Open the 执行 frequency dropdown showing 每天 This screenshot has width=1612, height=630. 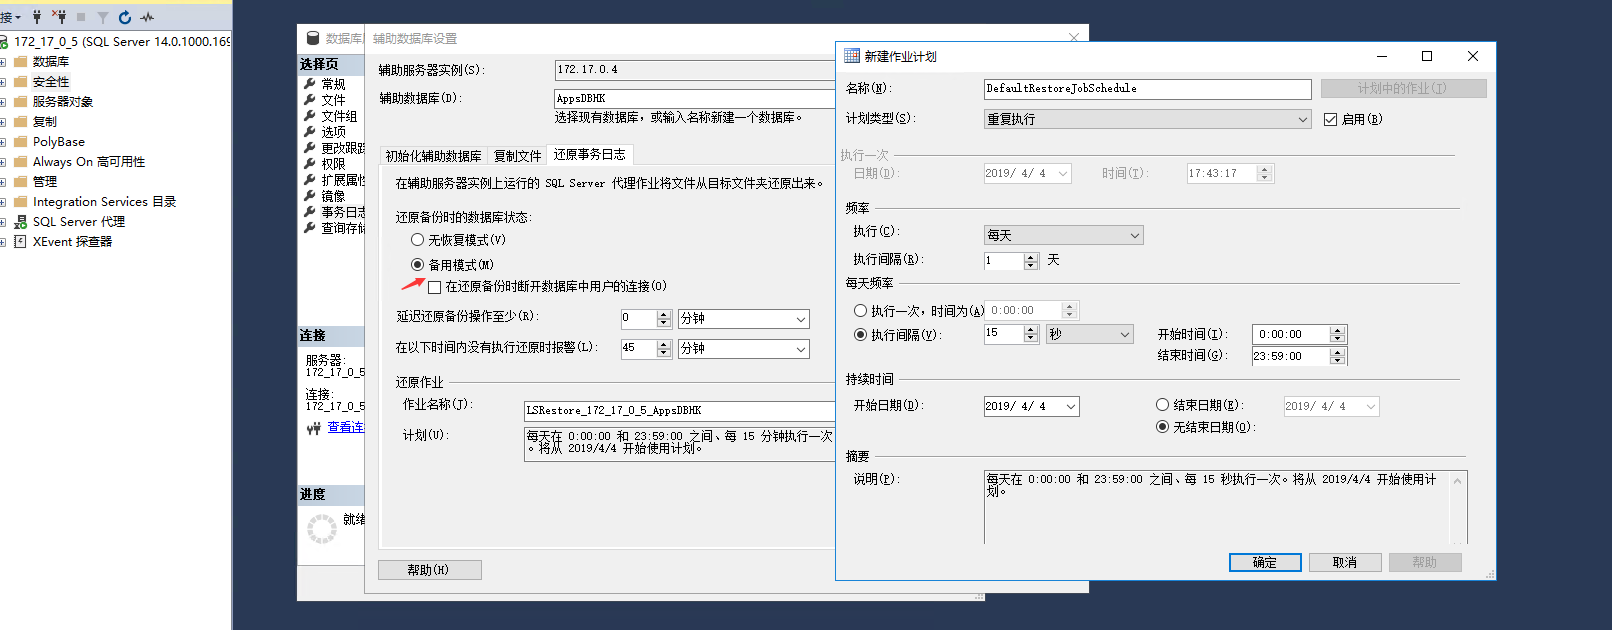[x=1064, y=235]
